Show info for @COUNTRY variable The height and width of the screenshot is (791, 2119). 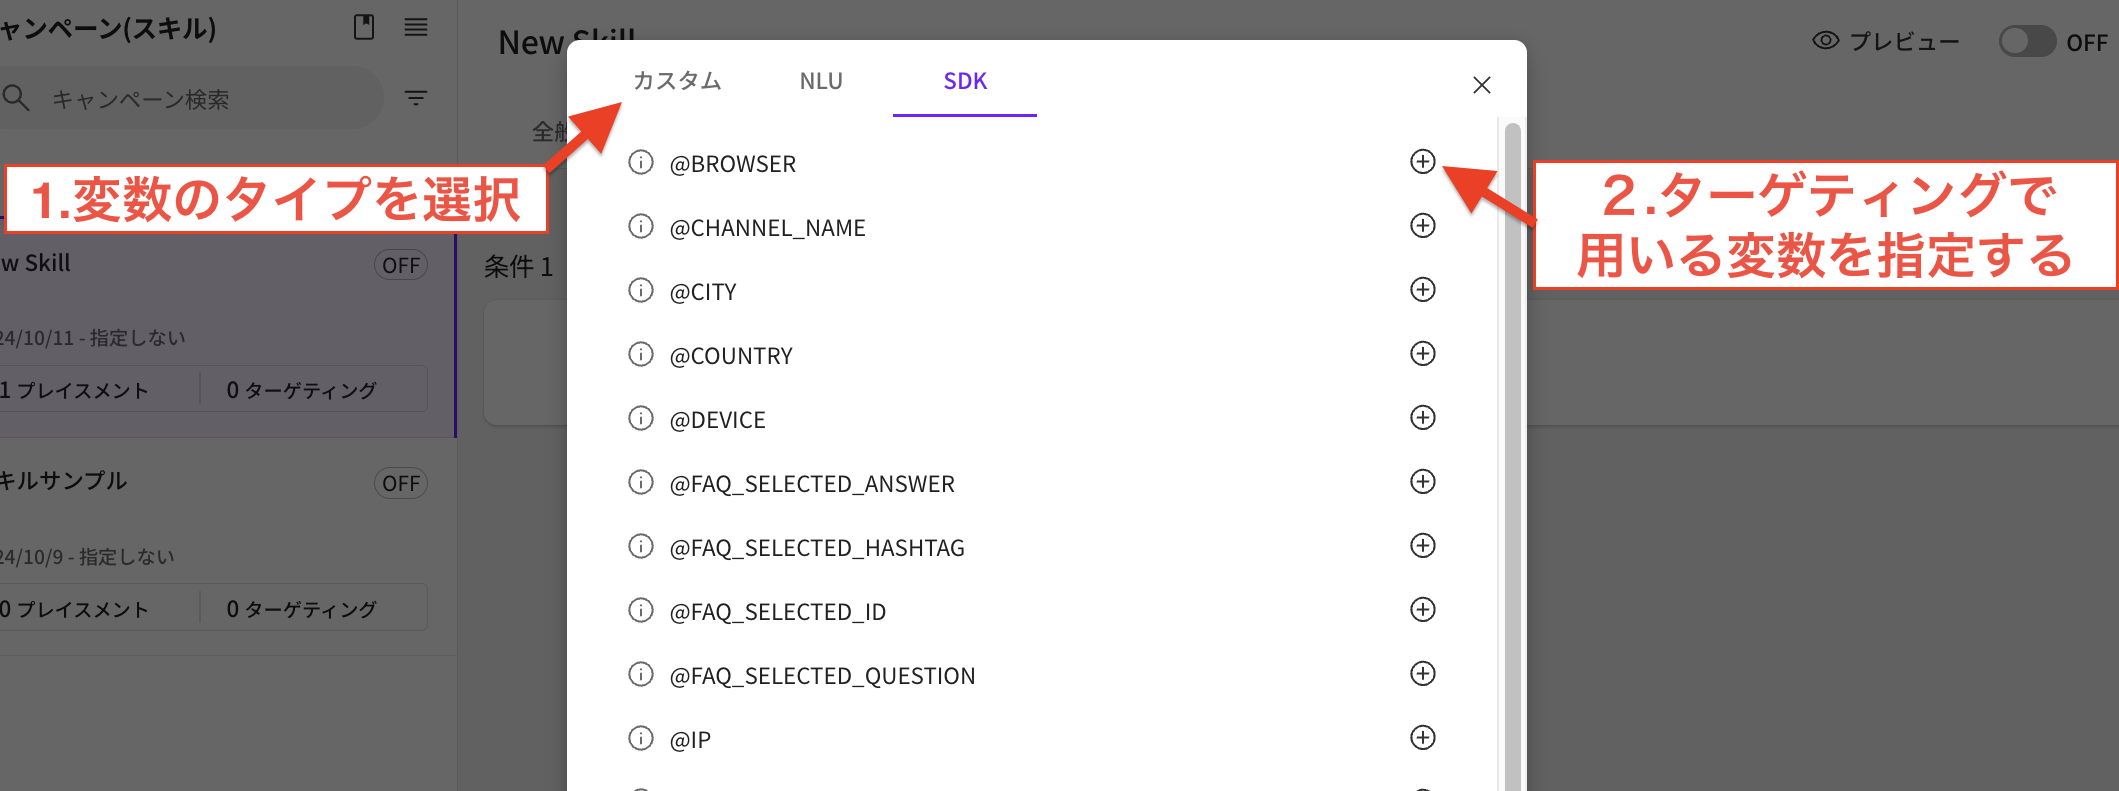click(641, 354)
